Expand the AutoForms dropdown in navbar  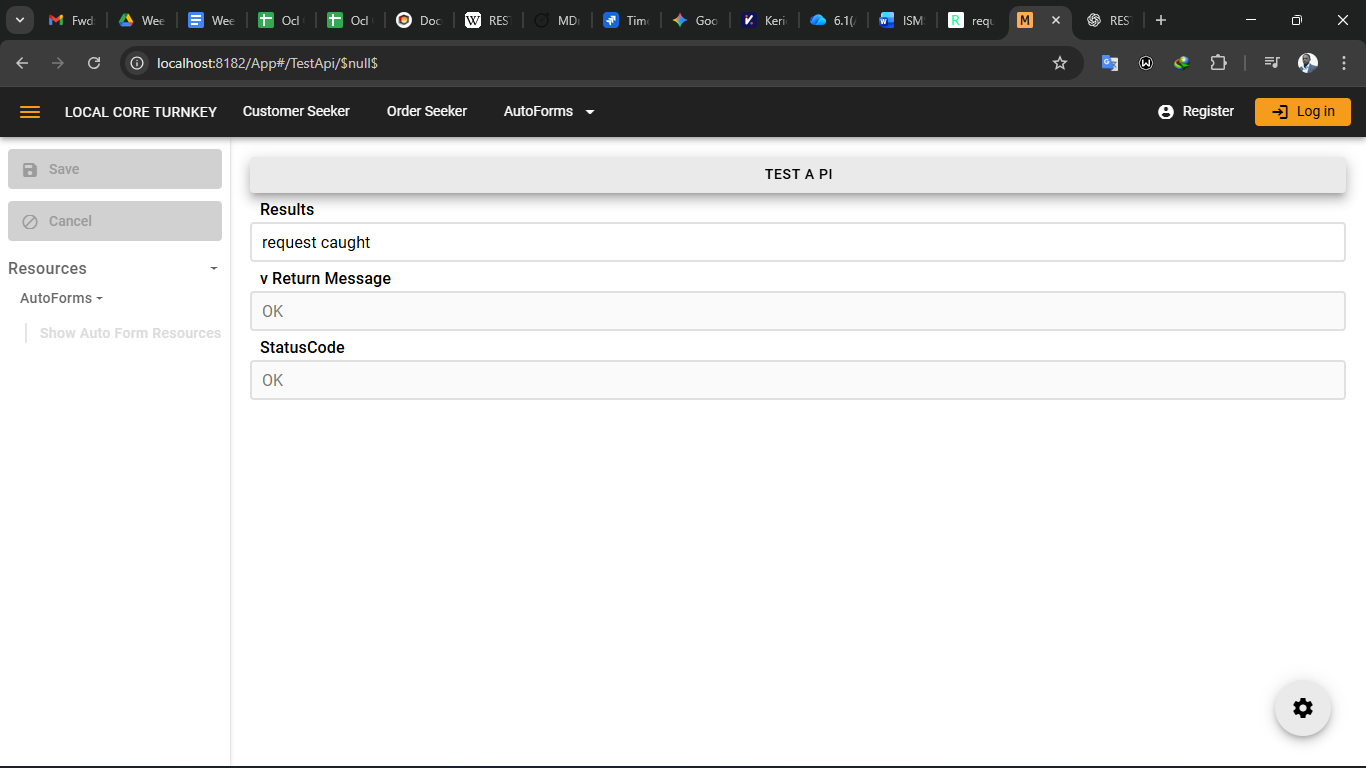click(x=549, y=112)
